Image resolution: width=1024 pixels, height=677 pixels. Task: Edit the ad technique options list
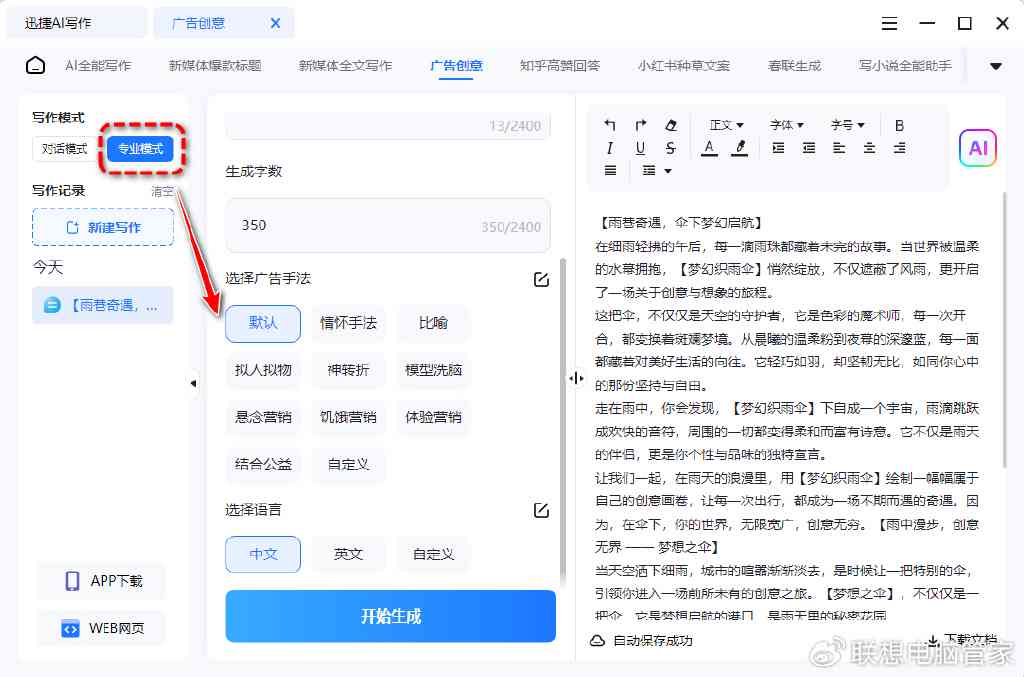[x=541, y=279]
